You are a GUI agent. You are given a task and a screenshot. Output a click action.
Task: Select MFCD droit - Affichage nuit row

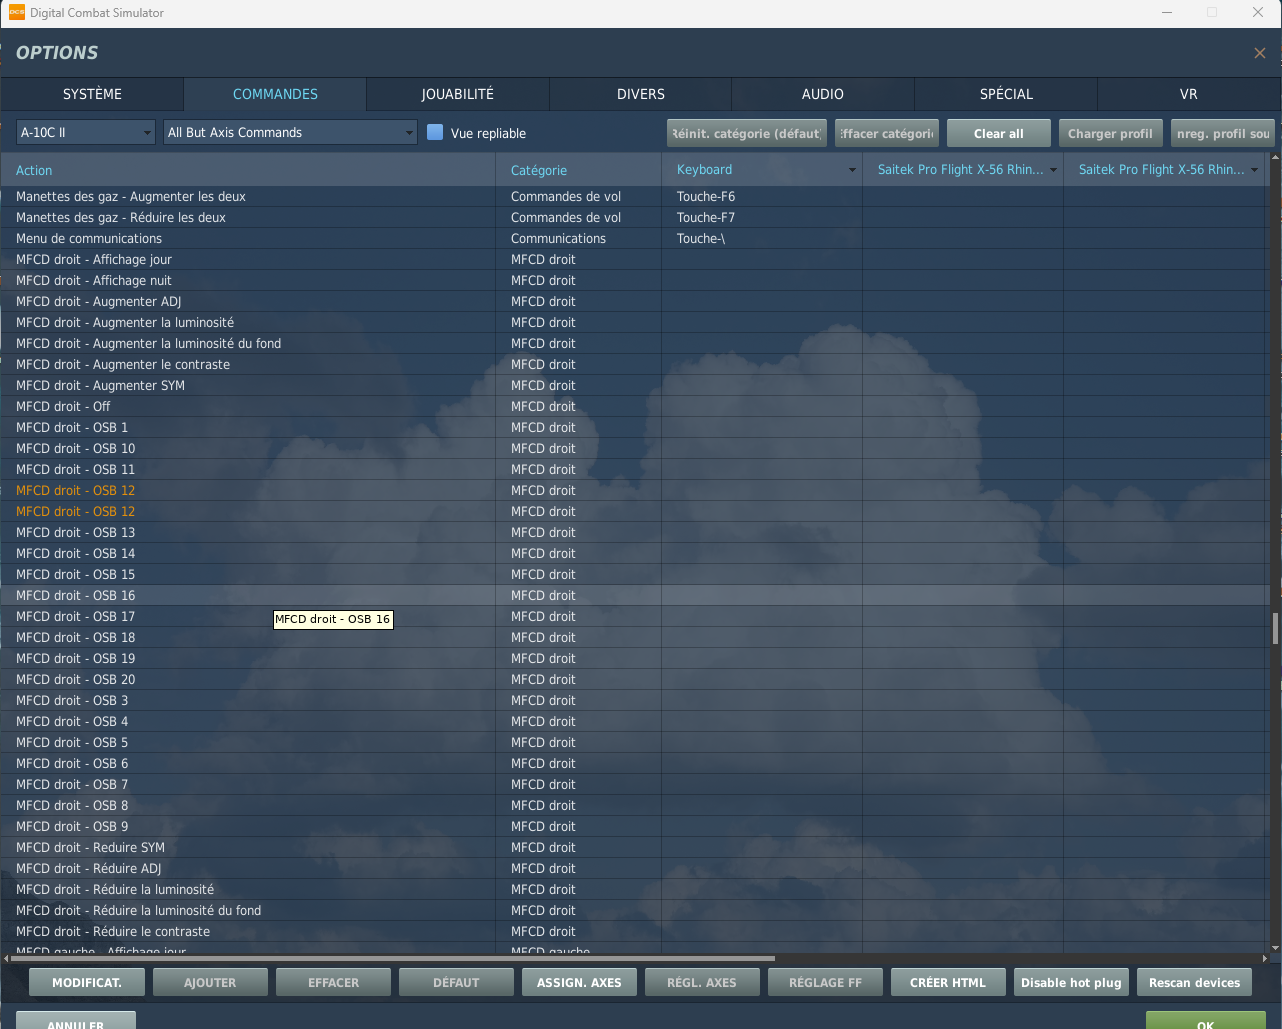[x=634, y=280]
